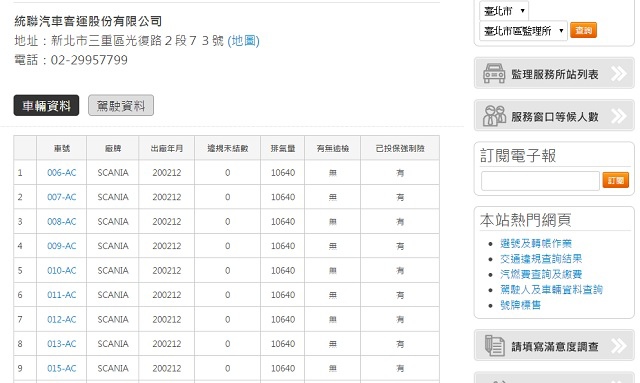Click the e-newsletter email input field

click(x=540, y=180)
